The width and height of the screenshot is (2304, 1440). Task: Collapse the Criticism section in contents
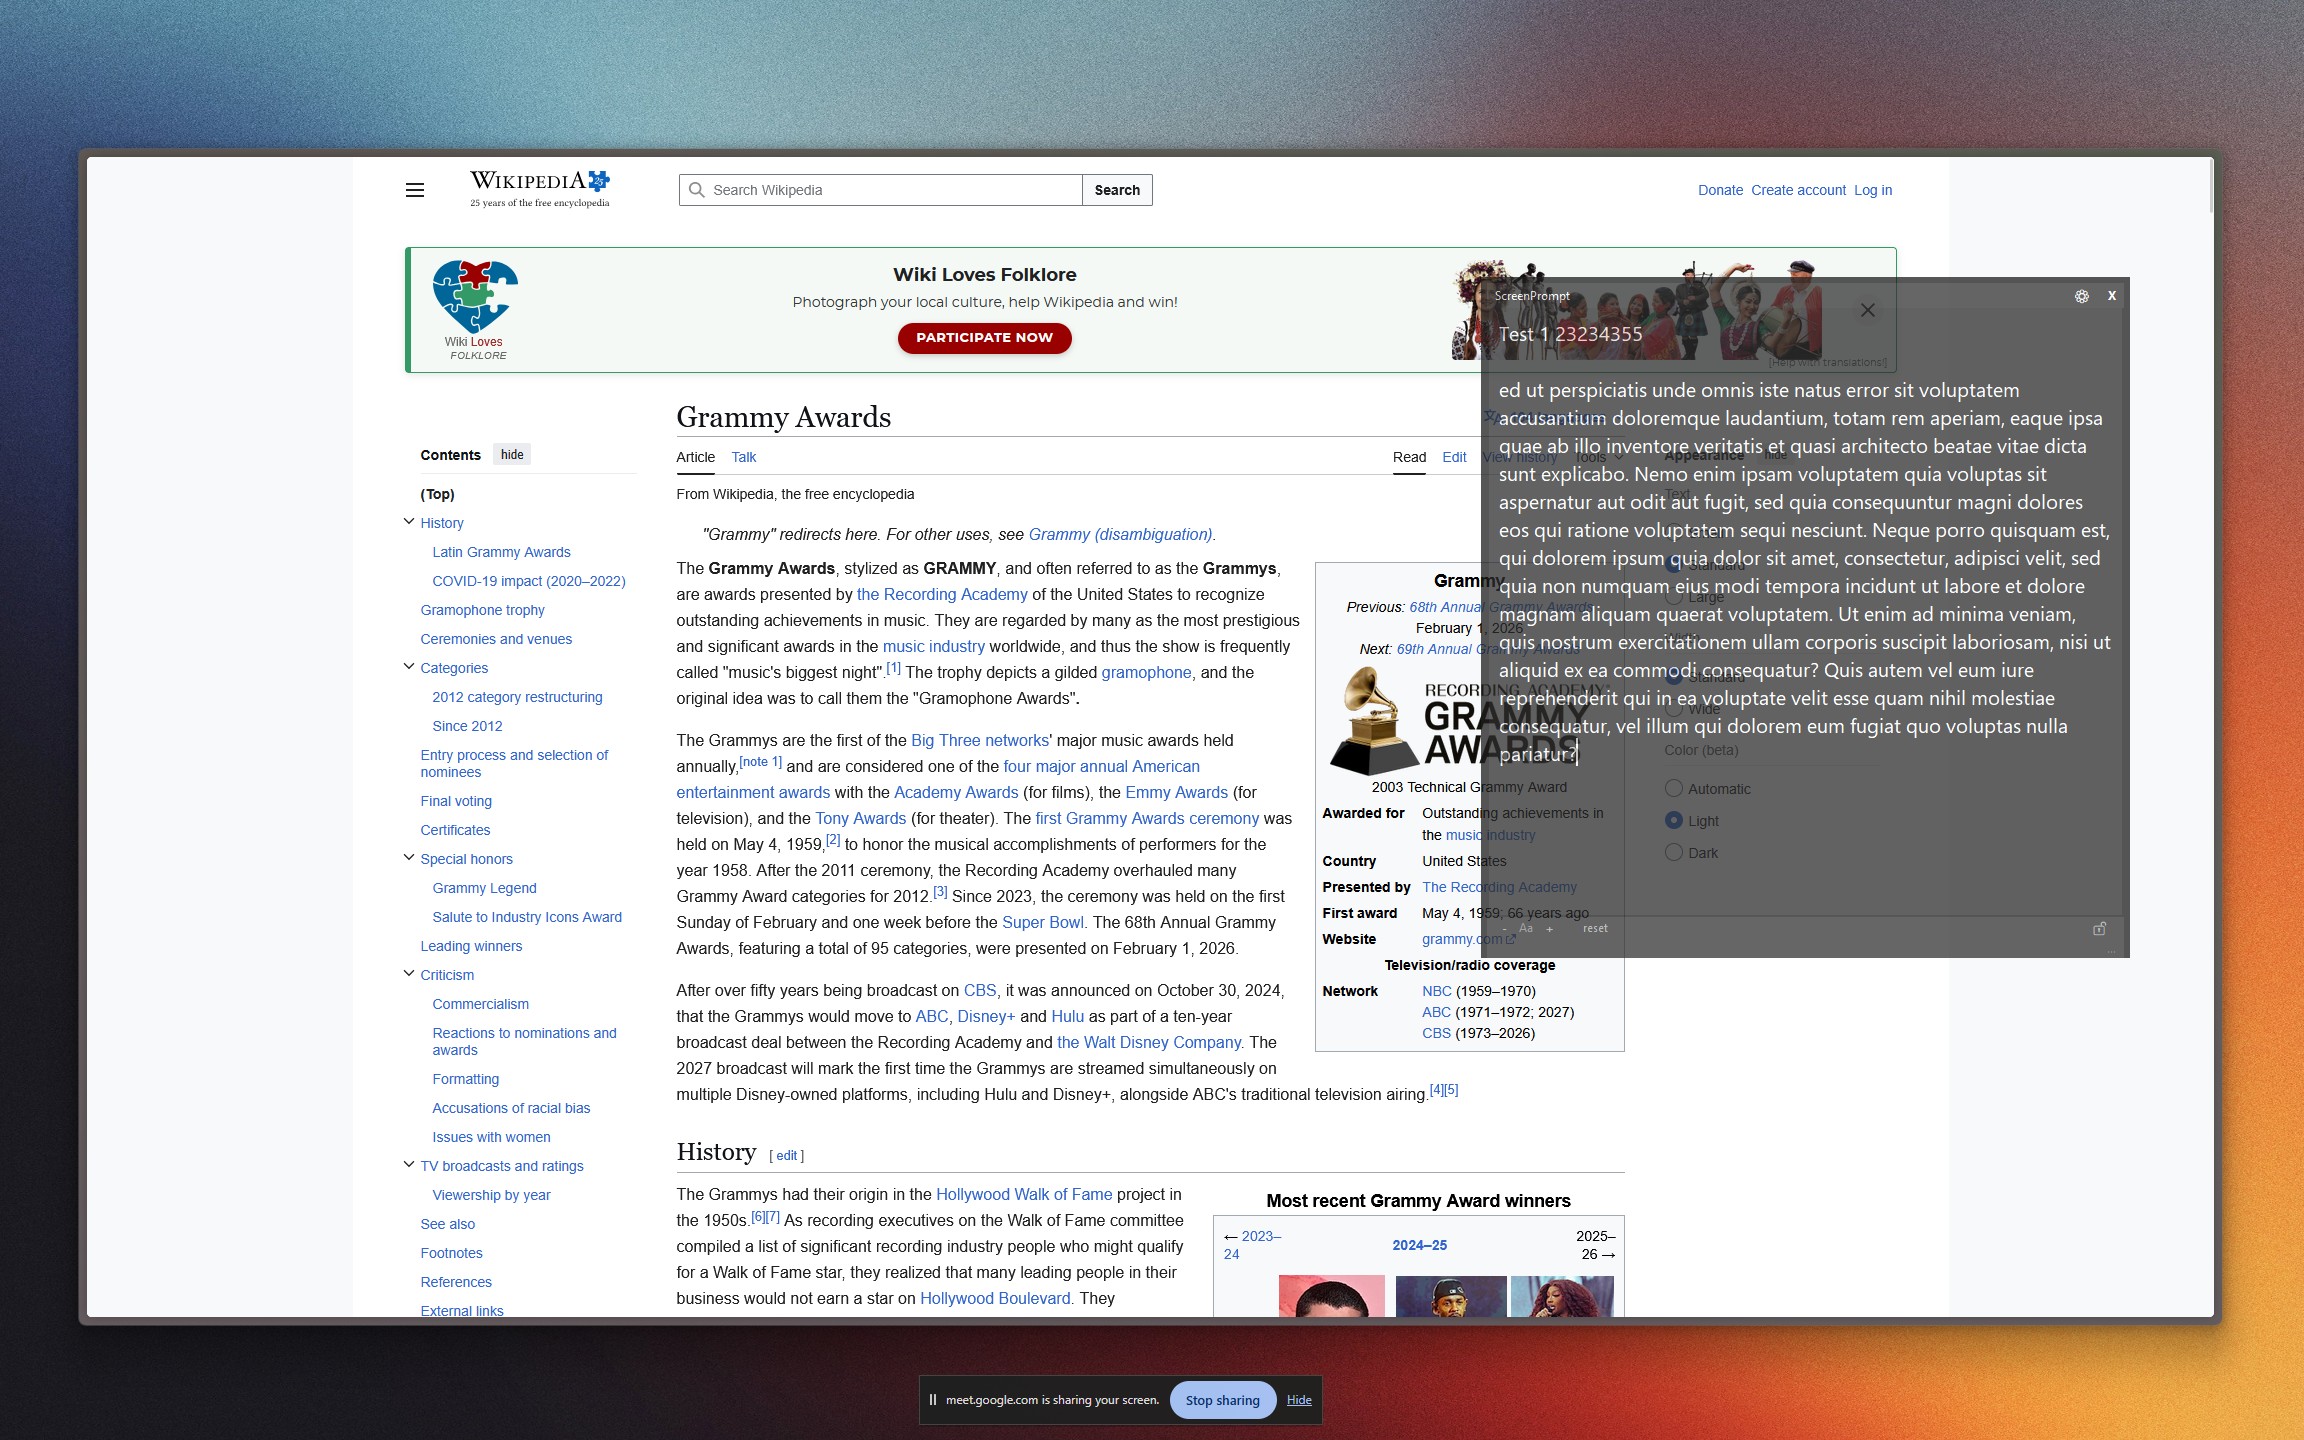408,973
